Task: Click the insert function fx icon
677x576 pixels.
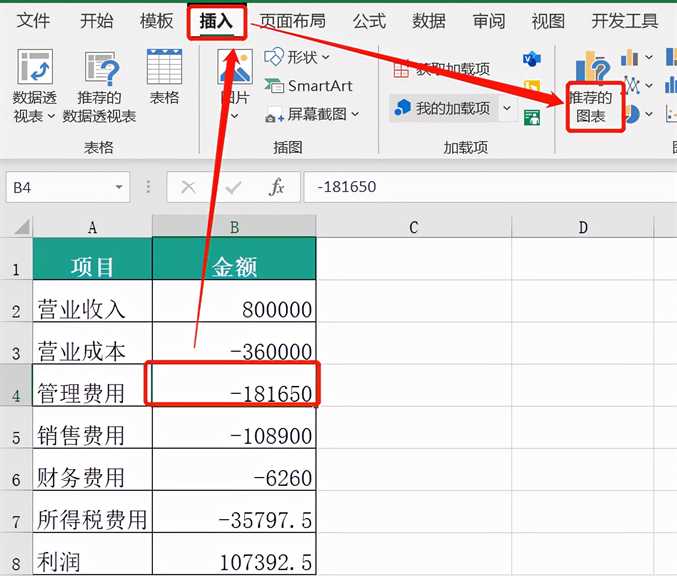Action: pyautogui.click(x=277, y=187)
